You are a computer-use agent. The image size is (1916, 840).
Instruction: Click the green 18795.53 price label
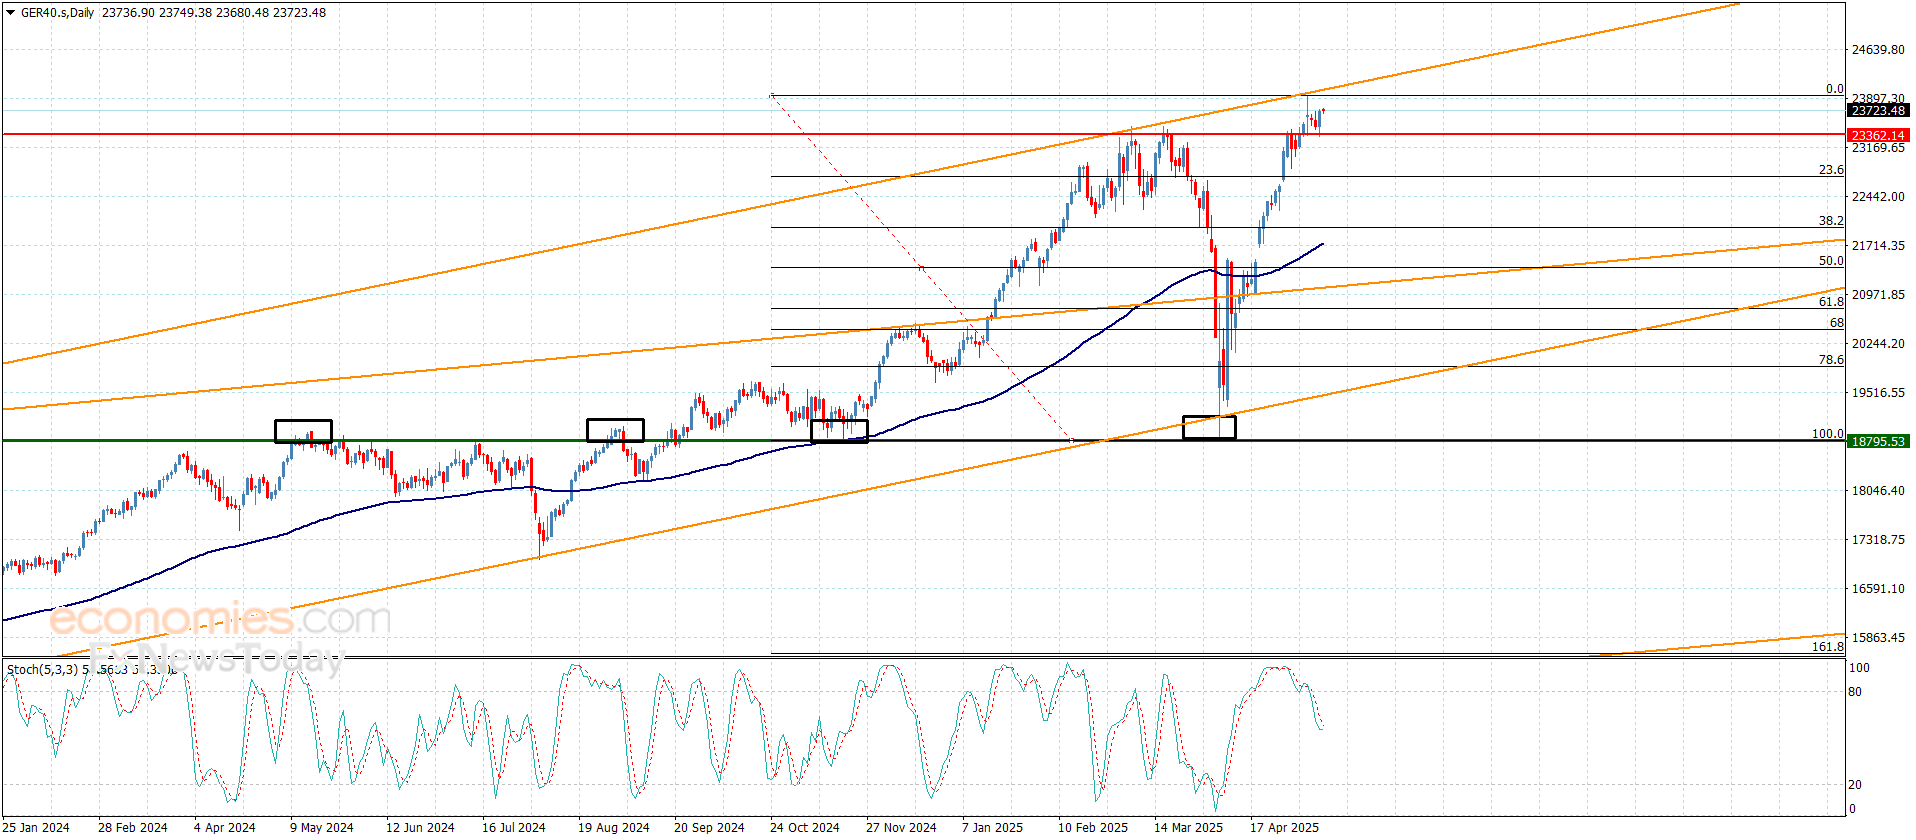(x=1878, y=441)
